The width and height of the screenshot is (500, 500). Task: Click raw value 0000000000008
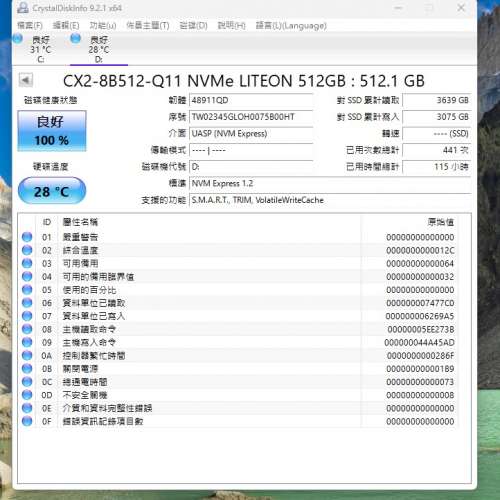click(420, 395)
